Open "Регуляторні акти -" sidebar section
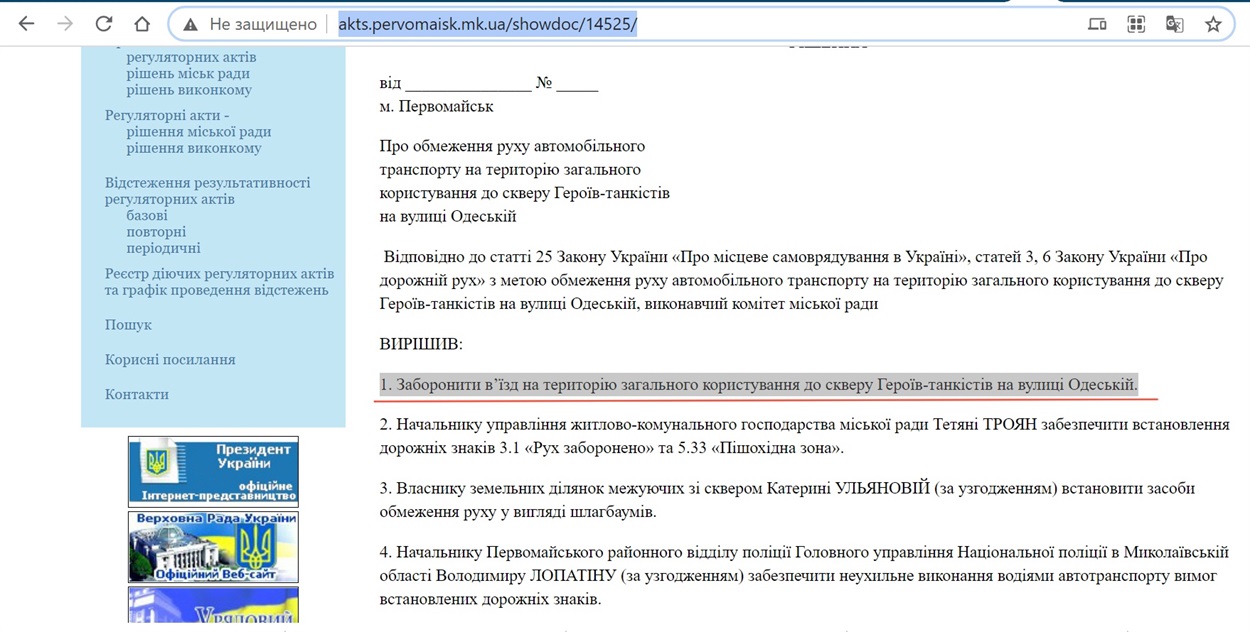1250x632 pixels. pyautogui.click(x=167, y=115)
